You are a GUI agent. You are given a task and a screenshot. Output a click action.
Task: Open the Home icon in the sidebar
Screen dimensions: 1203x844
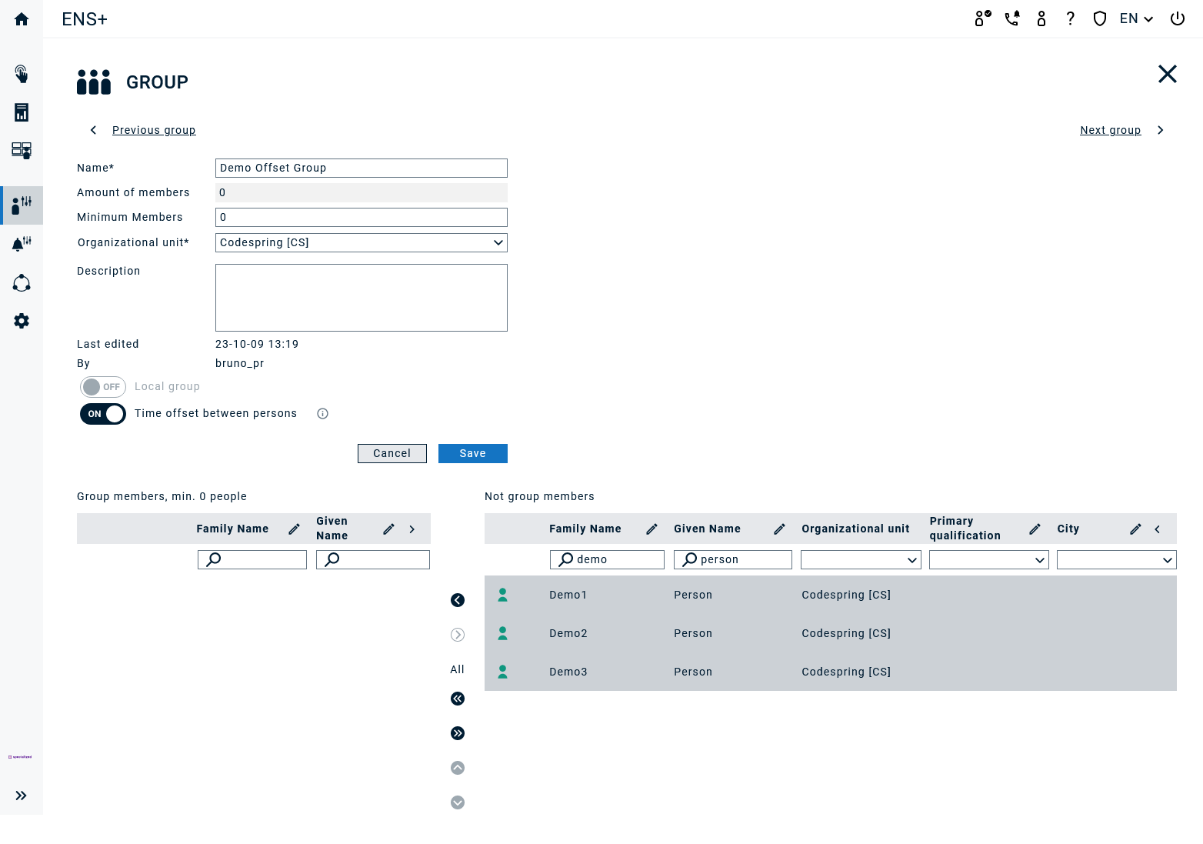pos(21,18)
